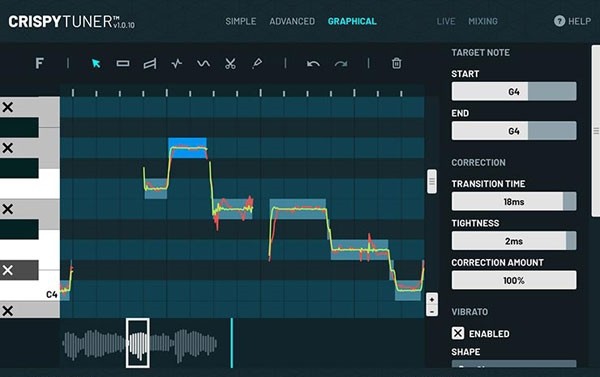The width and height of the screenshot is (600, 377).
Task: Select the highlighted bright blue note block
Action: (187, 148)
